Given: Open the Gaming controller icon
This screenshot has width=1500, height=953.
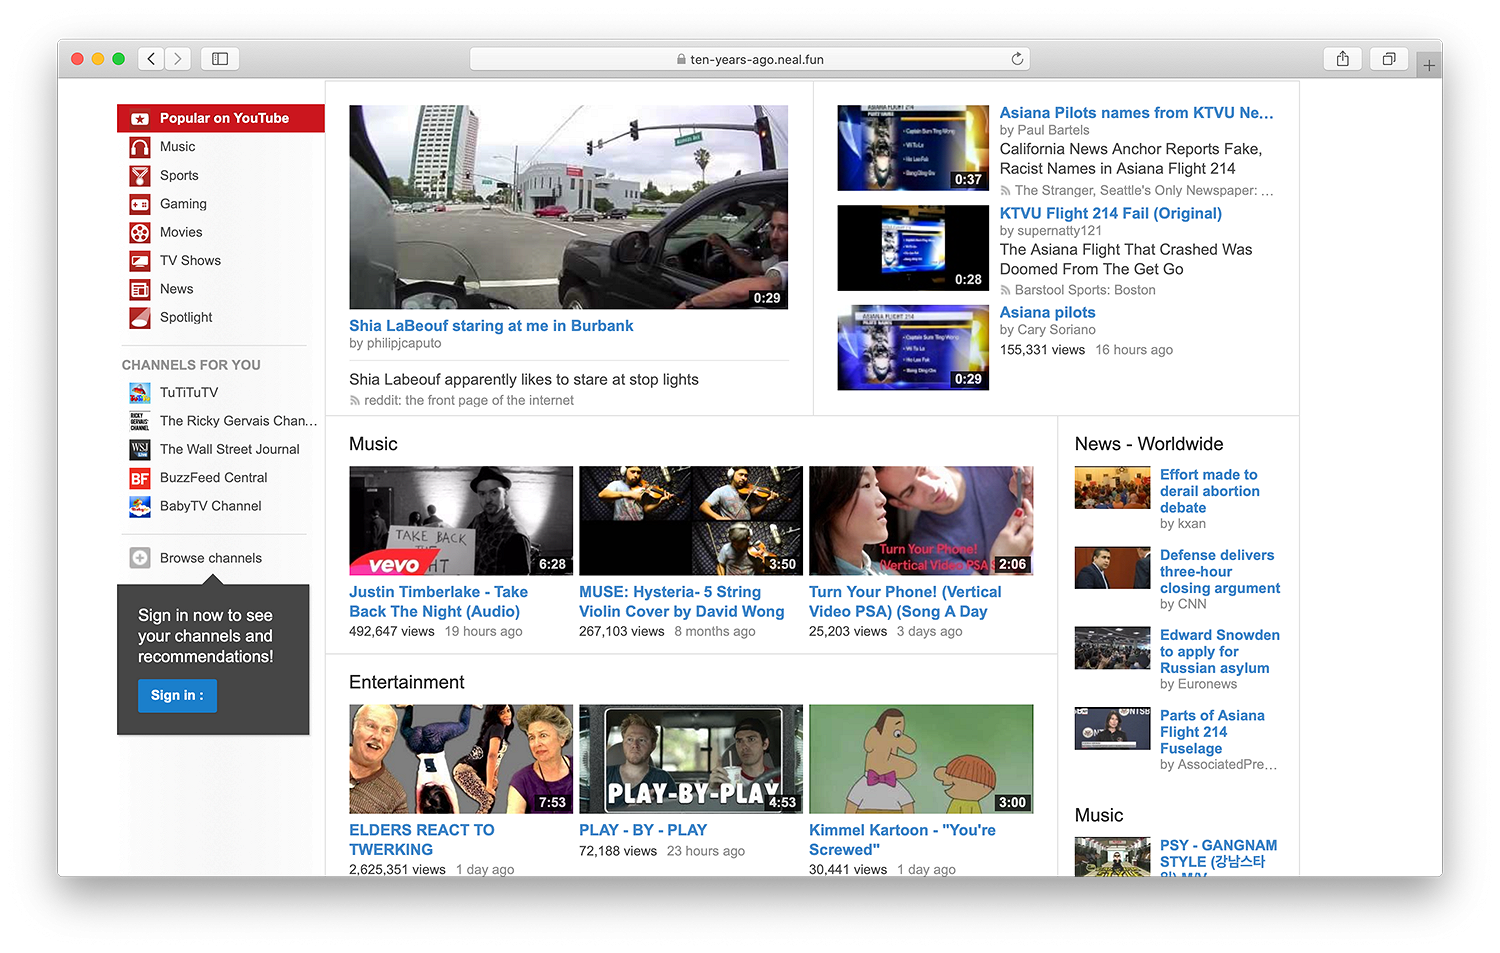Looking at the screenshot, I should 140,204.
